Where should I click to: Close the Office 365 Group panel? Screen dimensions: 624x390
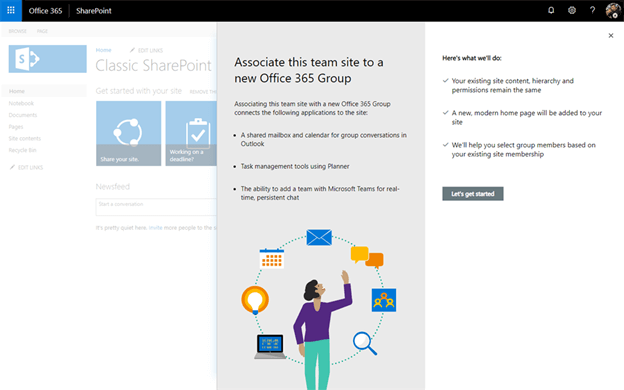(x=611, y=36)
